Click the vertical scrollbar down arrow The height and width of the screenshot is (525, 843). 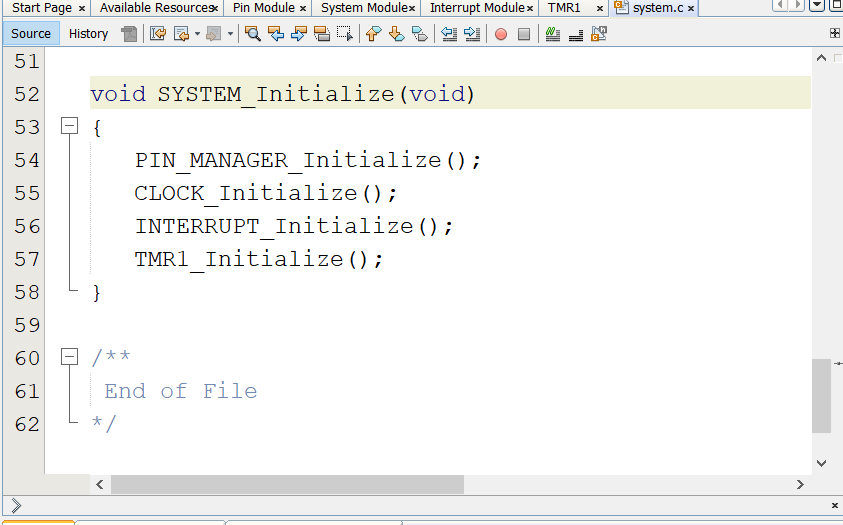click(821, 463)
